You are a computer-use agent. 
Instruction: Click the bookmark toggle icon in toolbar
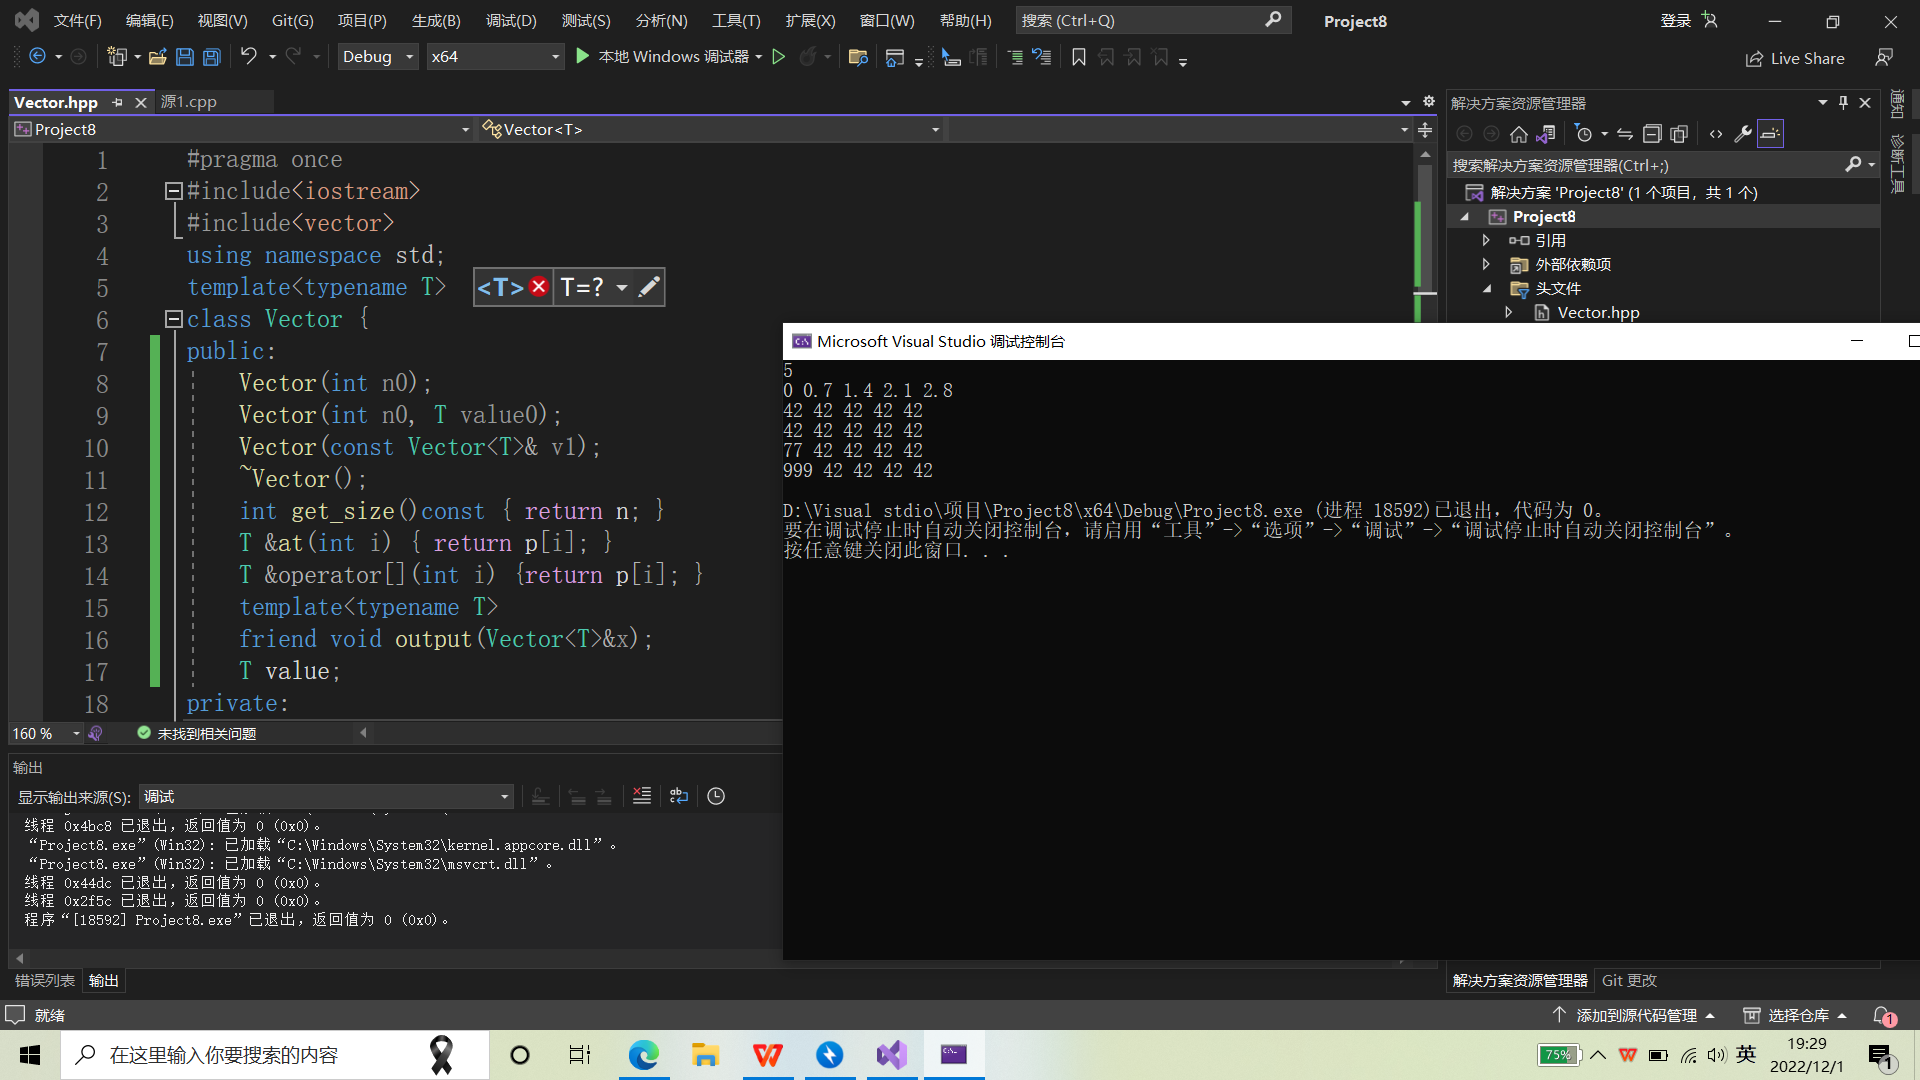point(1078,57)
